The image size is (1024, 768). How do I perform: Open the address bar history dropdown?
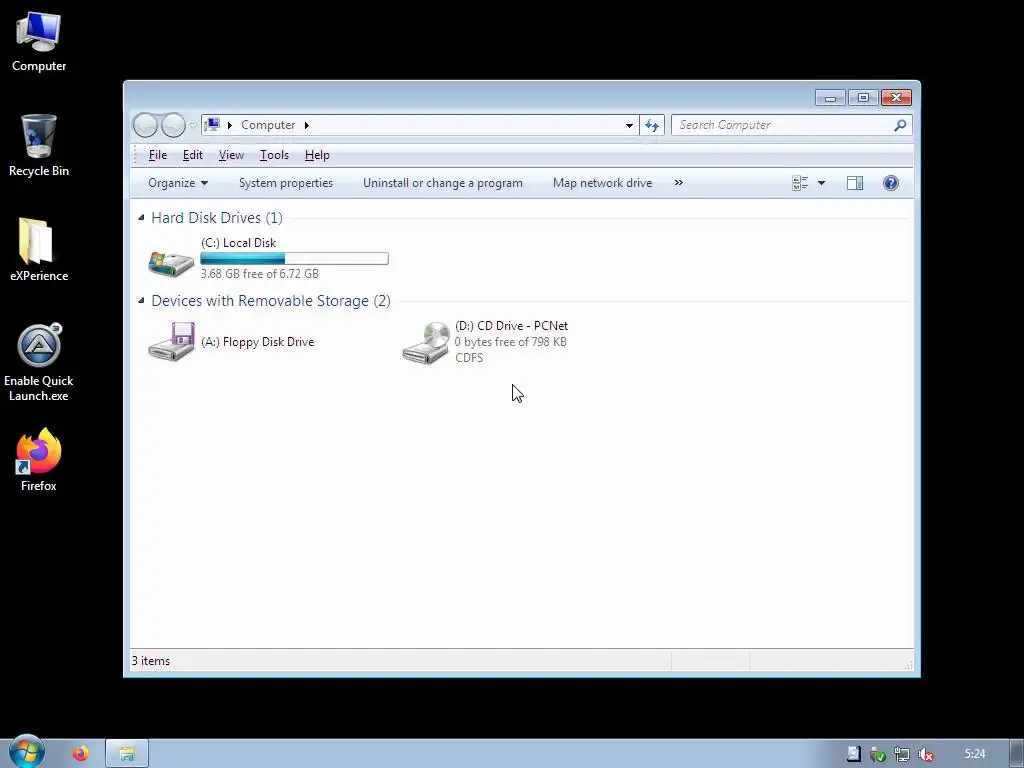[629, 125]
